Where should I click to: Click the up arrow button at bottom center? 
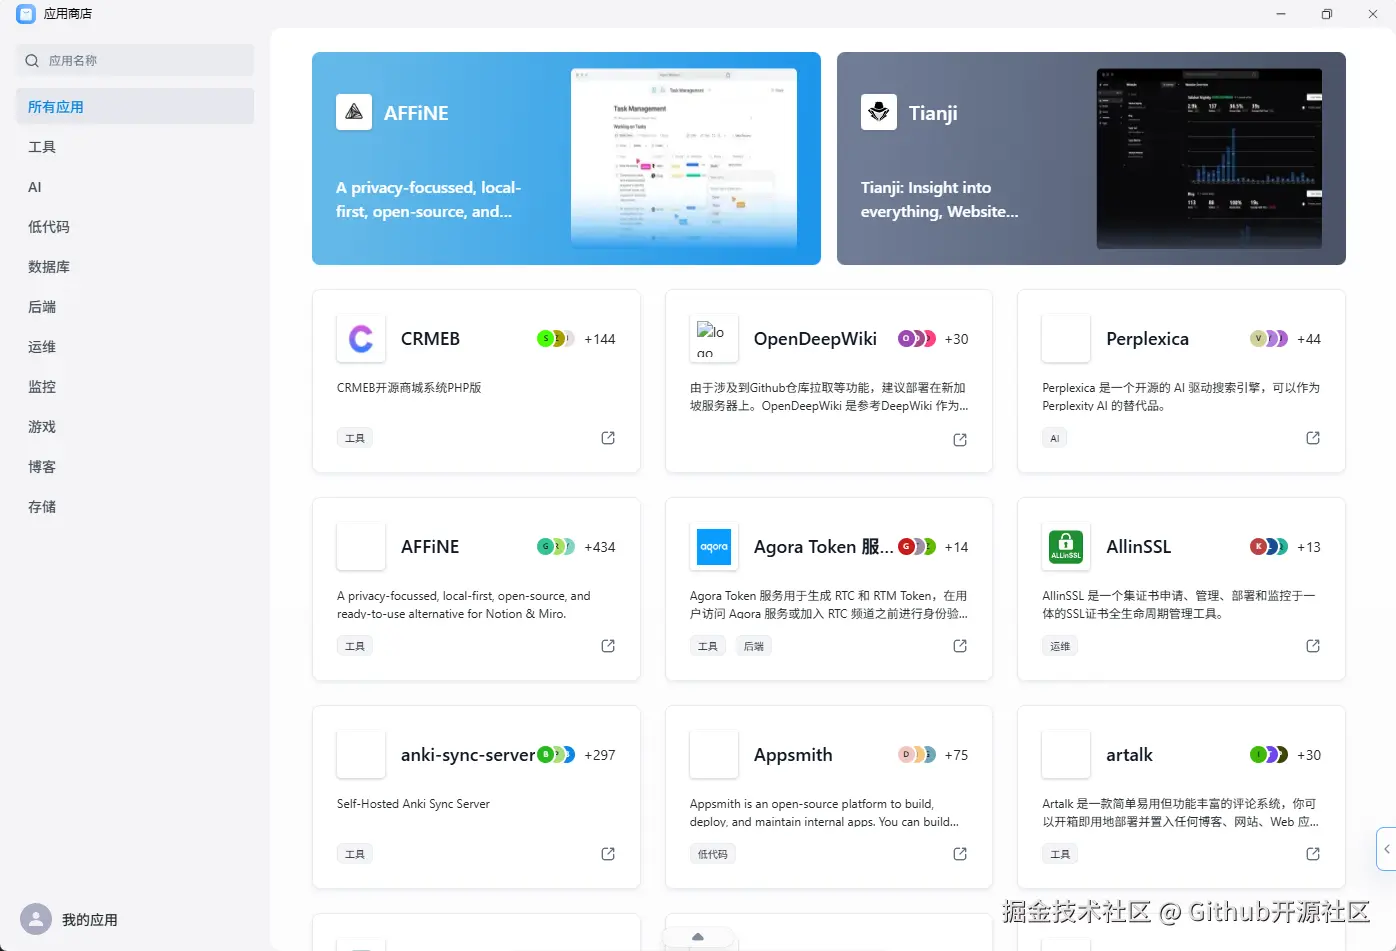click(698, 937)
